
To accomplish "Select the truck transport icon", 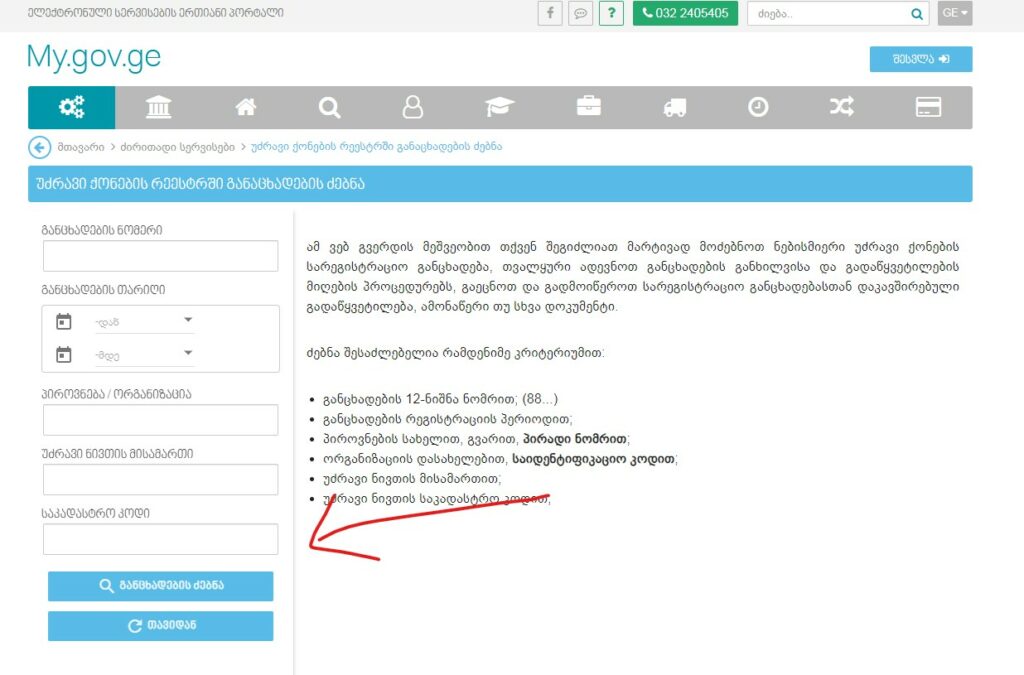I will tap(675, 107).
